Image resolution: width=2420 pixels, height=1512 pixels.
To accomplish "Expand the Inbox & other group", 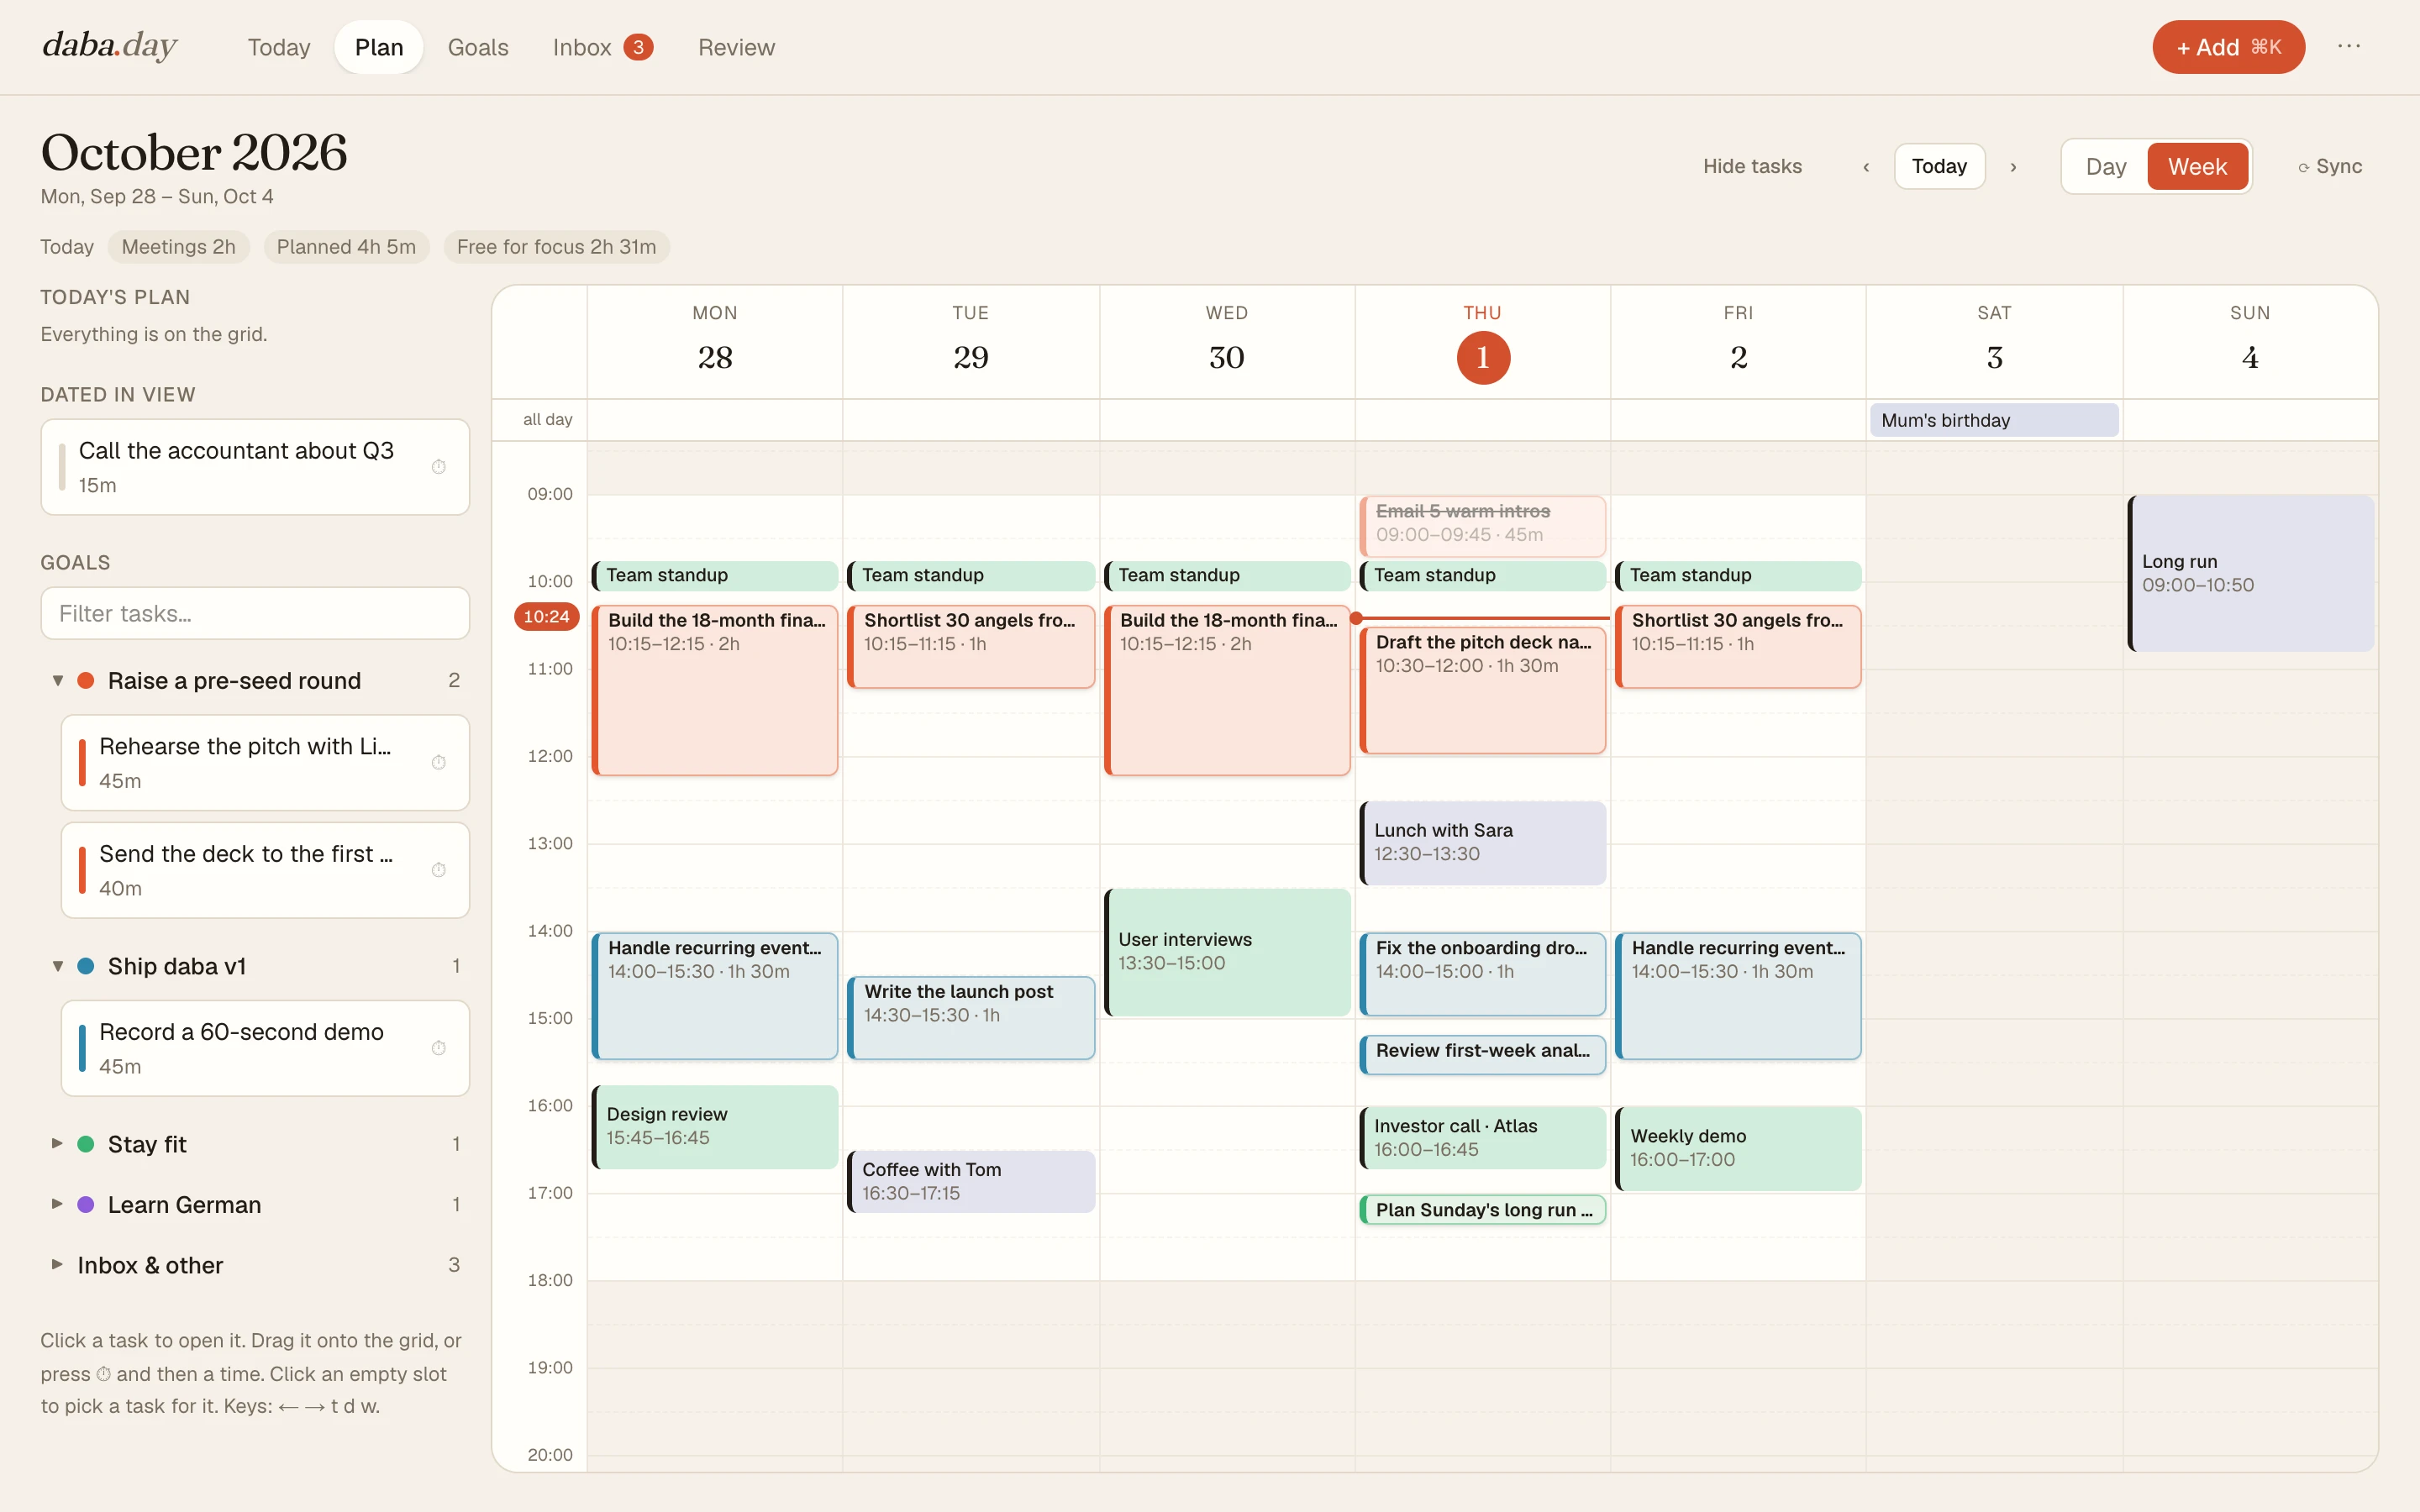I will click(x=57, y=1264).
